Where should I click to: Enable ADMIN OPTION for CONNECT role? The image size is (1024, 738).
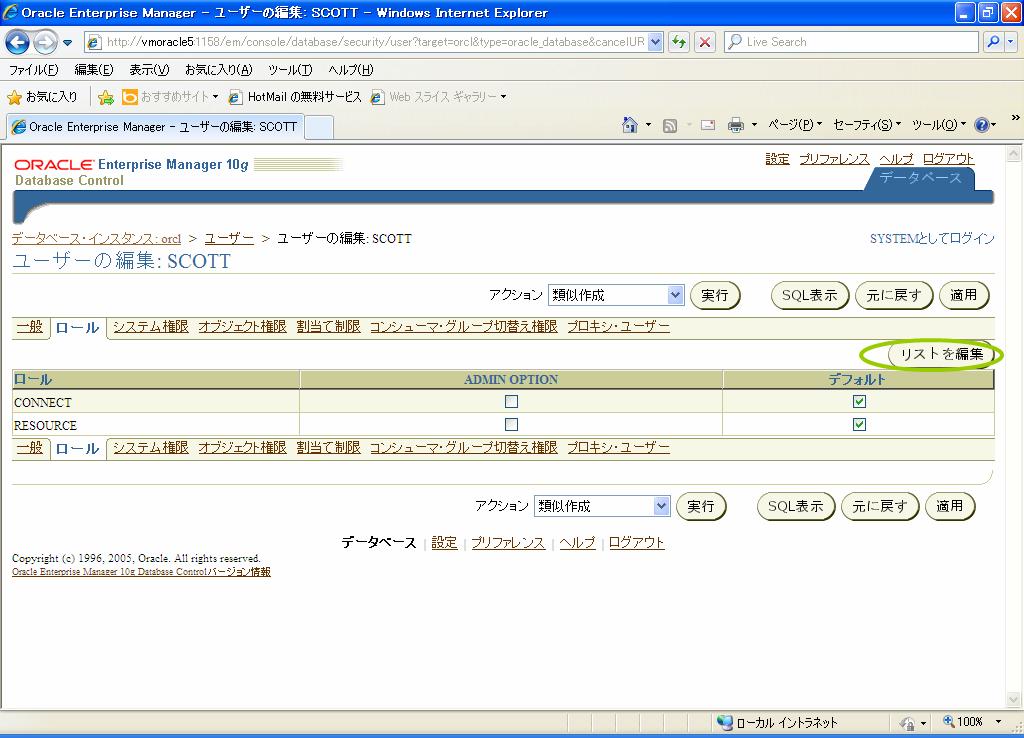(x=511, y=402)
